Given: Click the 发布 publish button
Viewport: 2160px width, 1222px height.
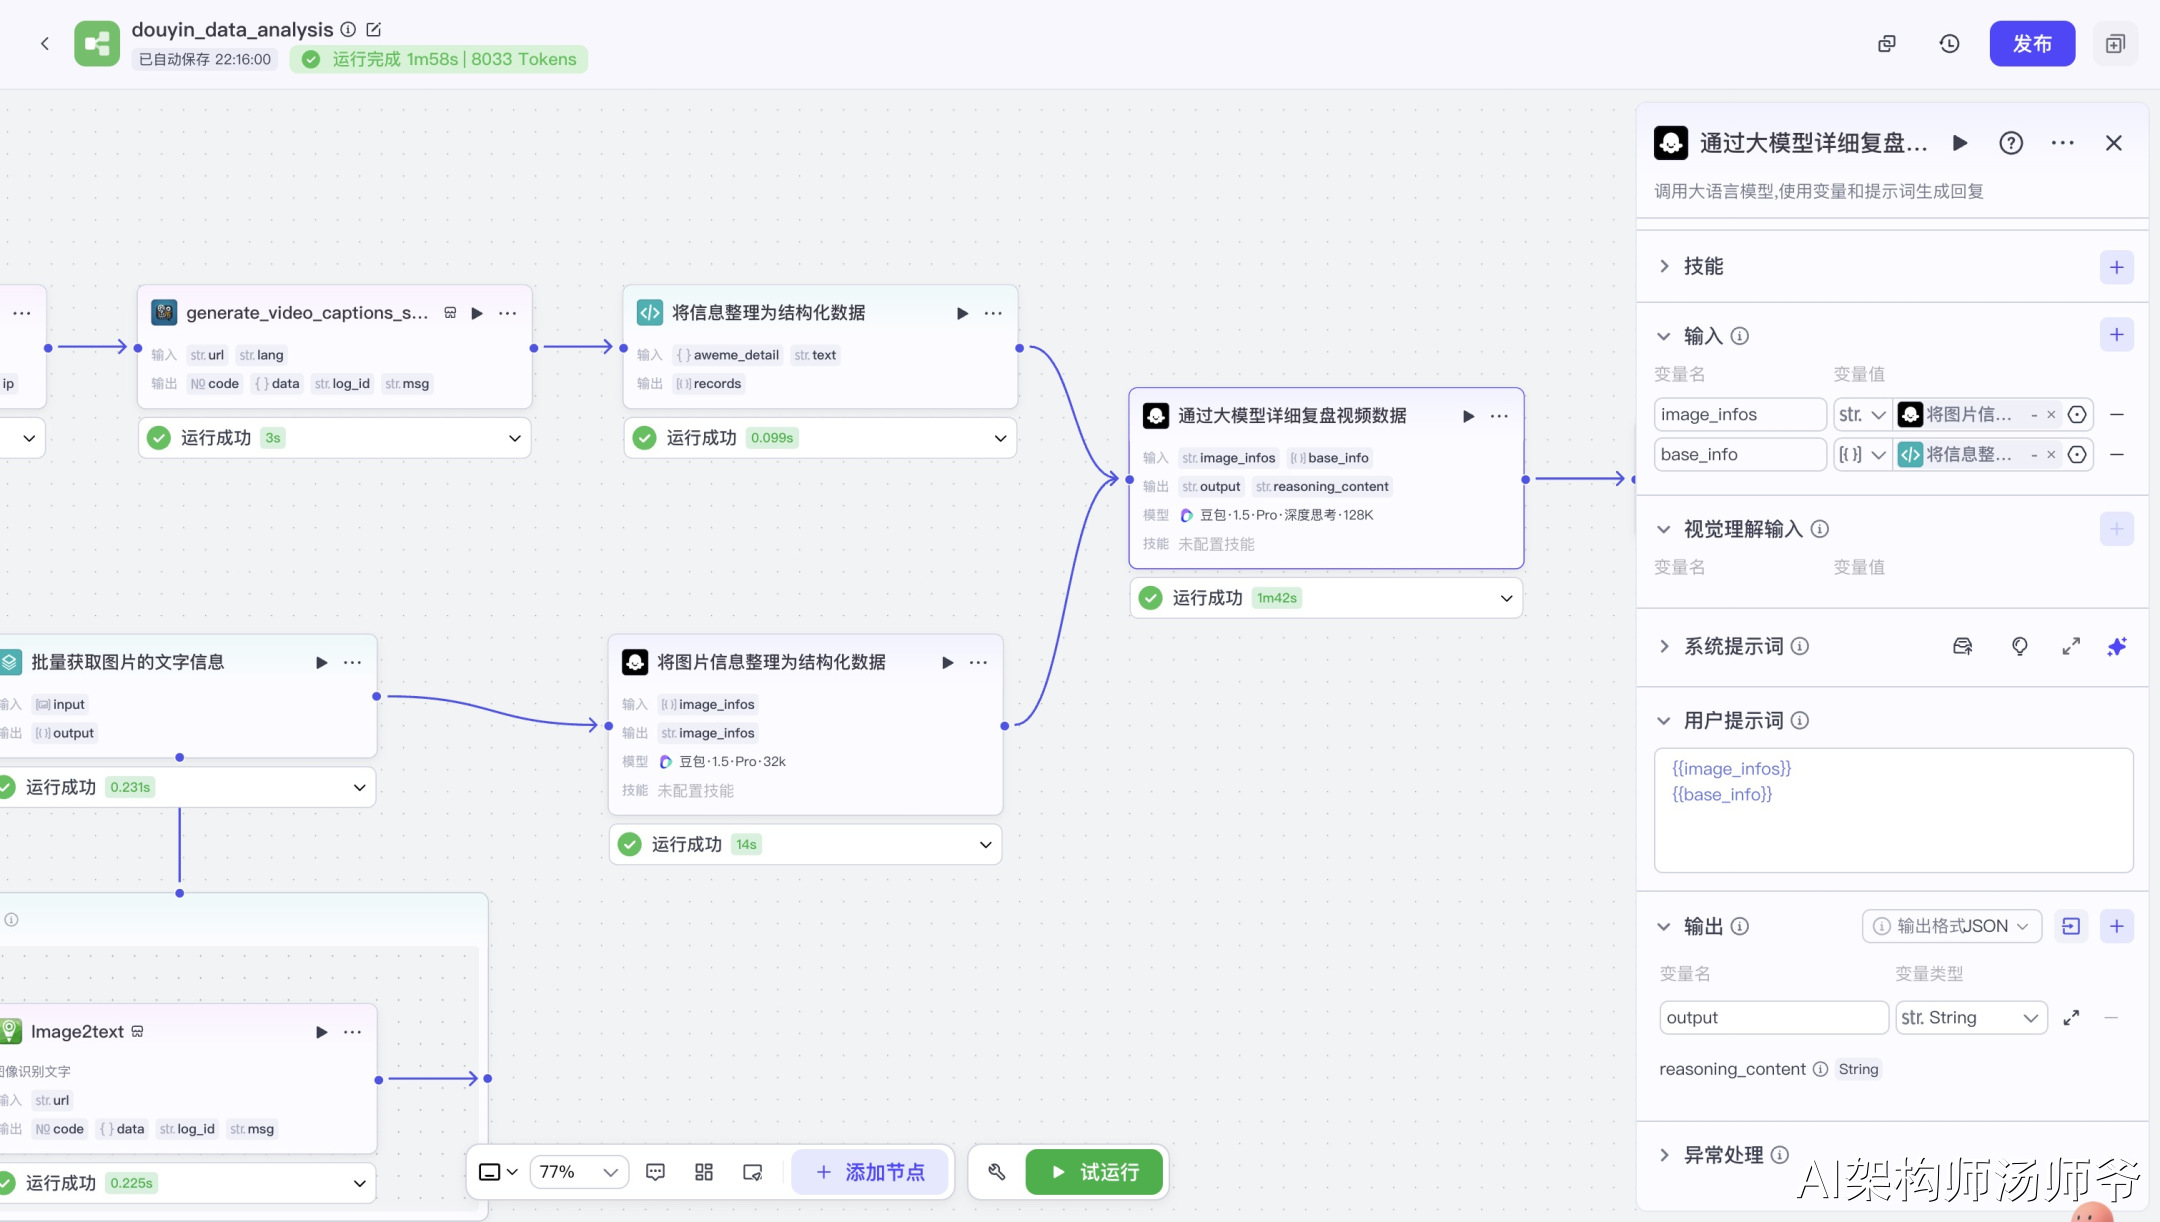Looking at the screenshot, I should tap(2031, 44).
